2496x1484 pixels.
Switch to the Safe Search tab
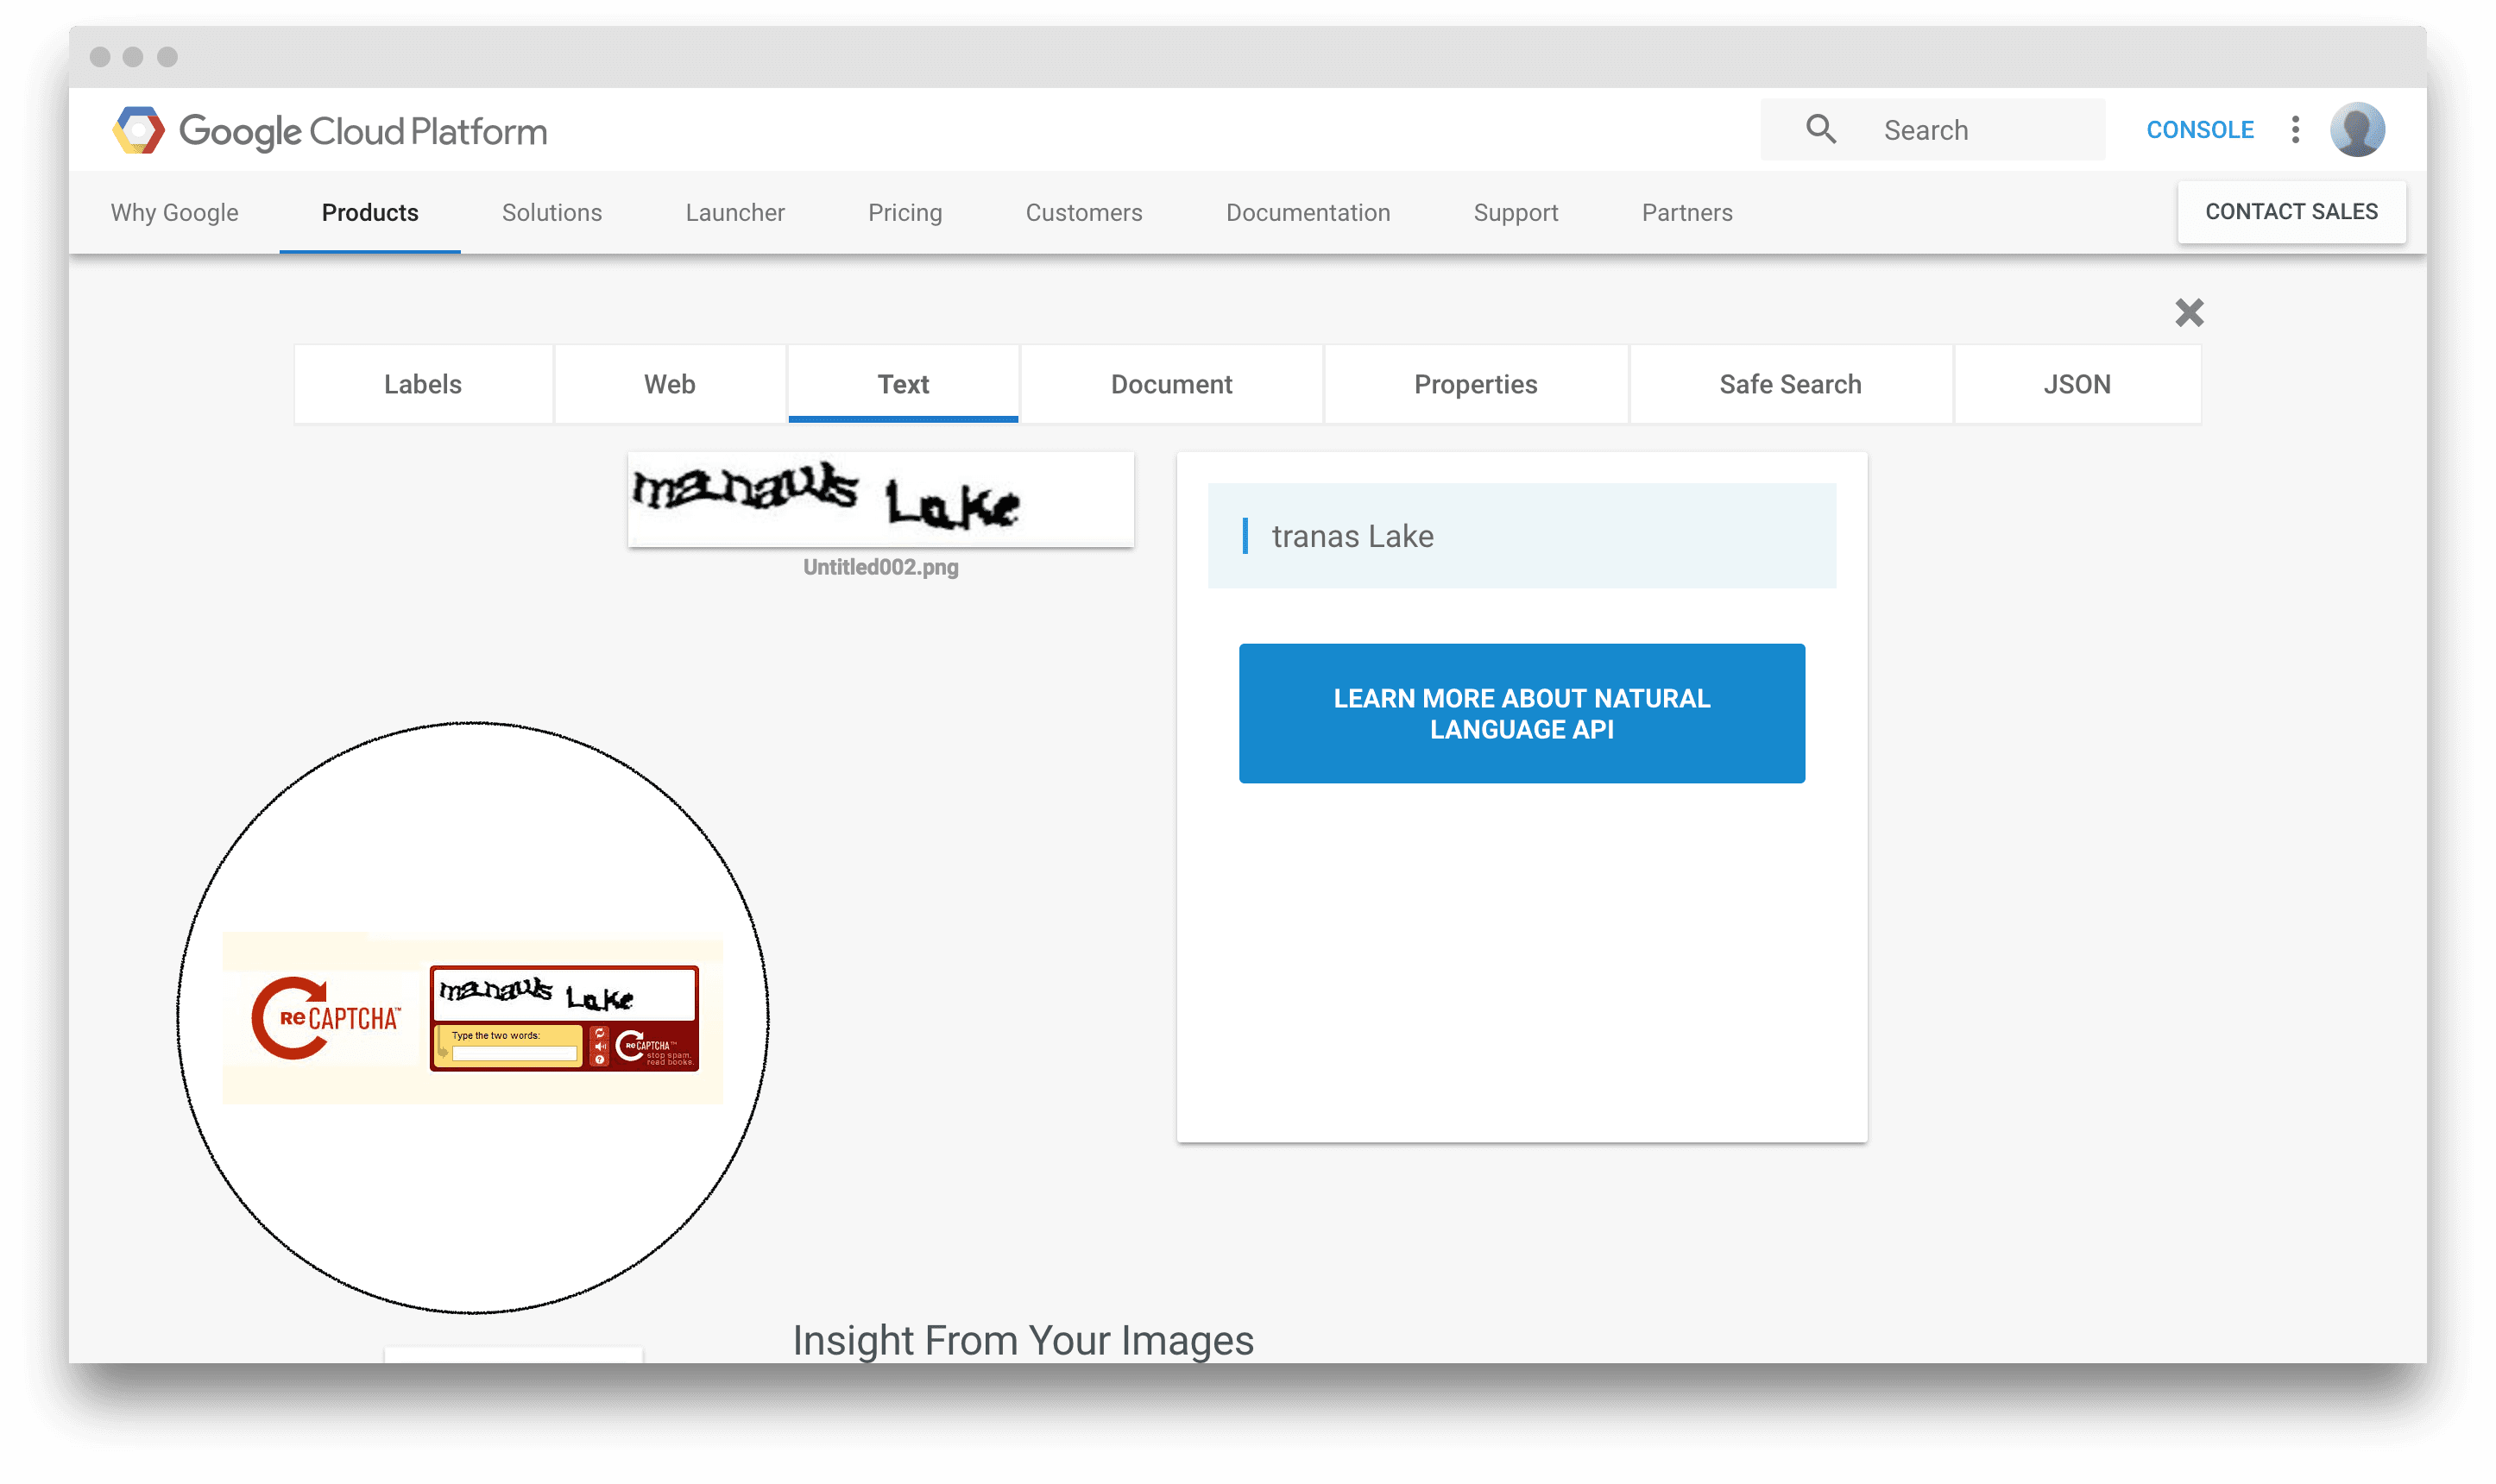coord(1790,384)
